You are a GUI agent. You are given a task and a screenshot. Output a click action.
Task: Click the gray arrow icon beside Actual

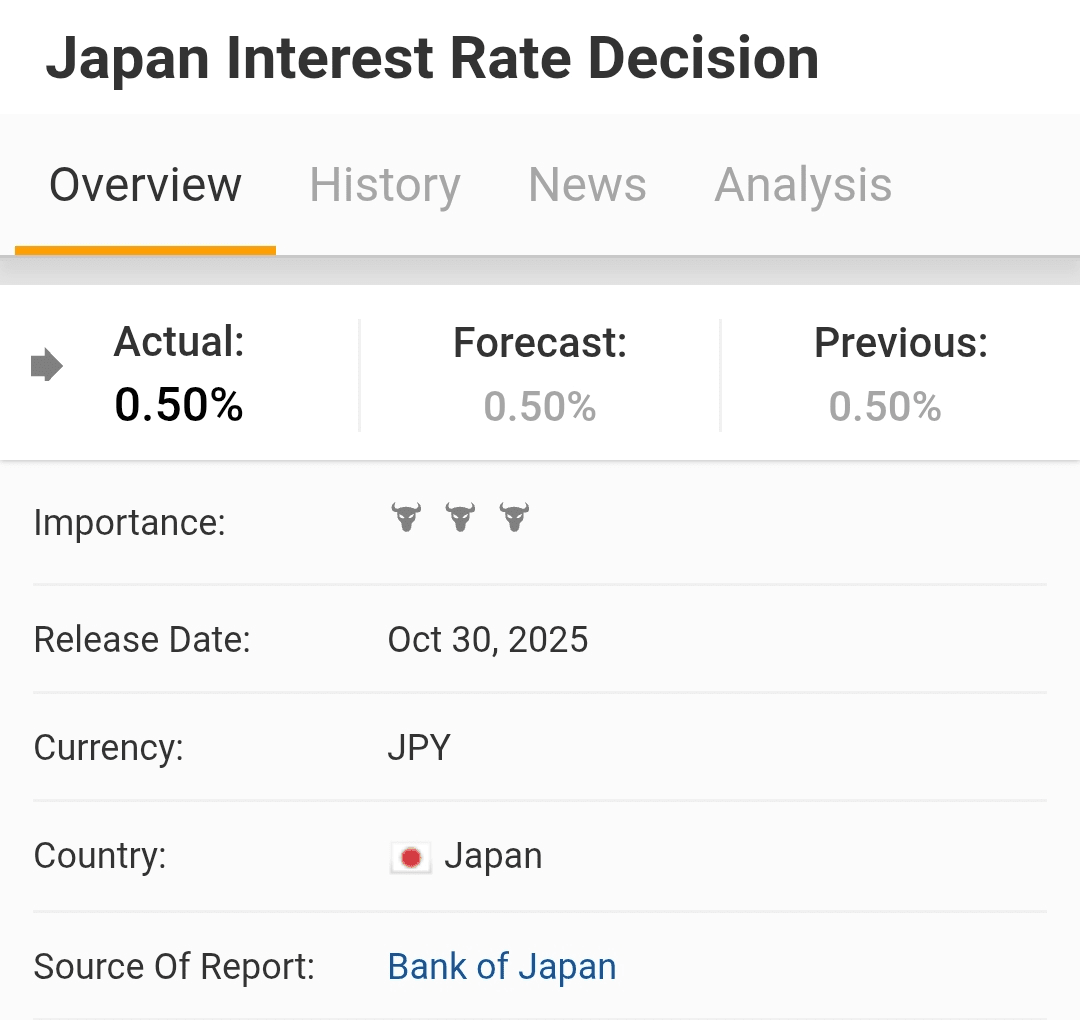click(x=47, y=364)
